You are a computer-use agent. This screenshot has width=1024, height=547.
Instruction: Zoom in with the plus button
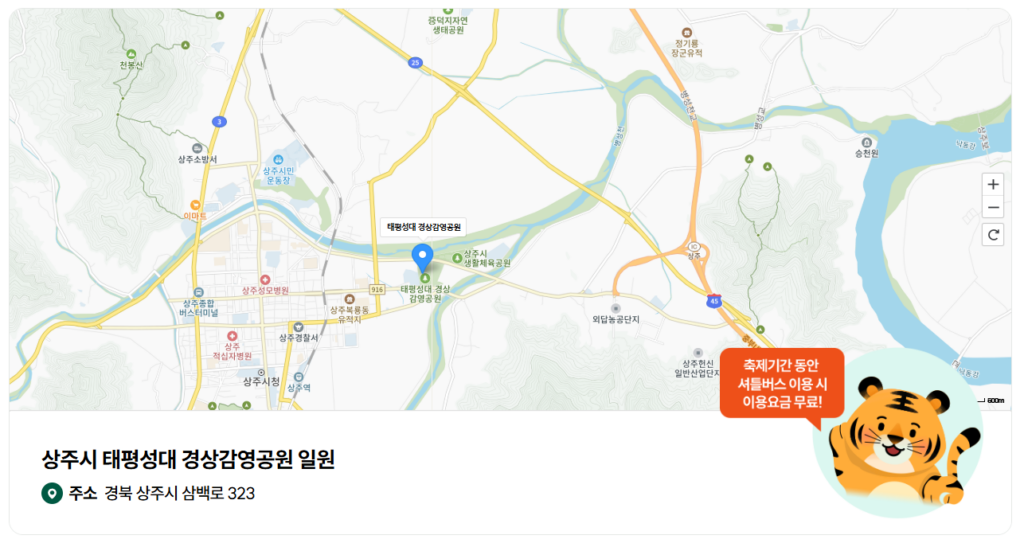coord(993,185)
